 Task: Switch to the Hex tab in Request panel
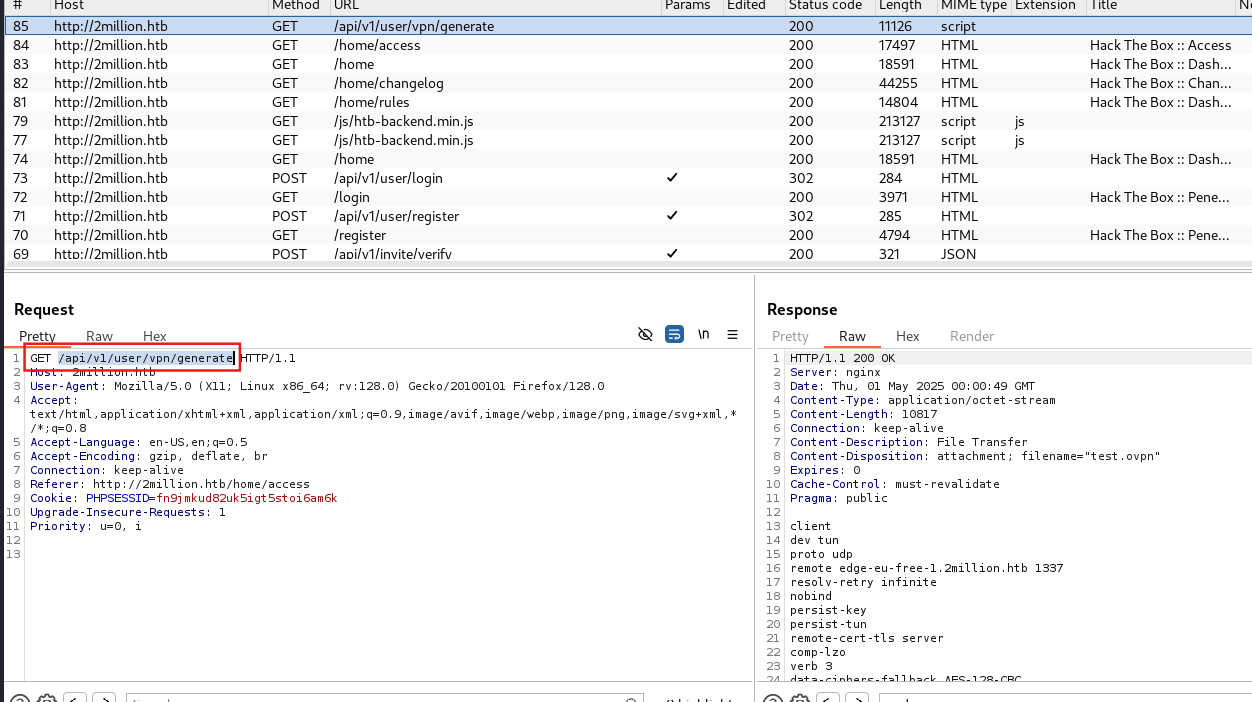pyautogui.click(x=155, y=336)
